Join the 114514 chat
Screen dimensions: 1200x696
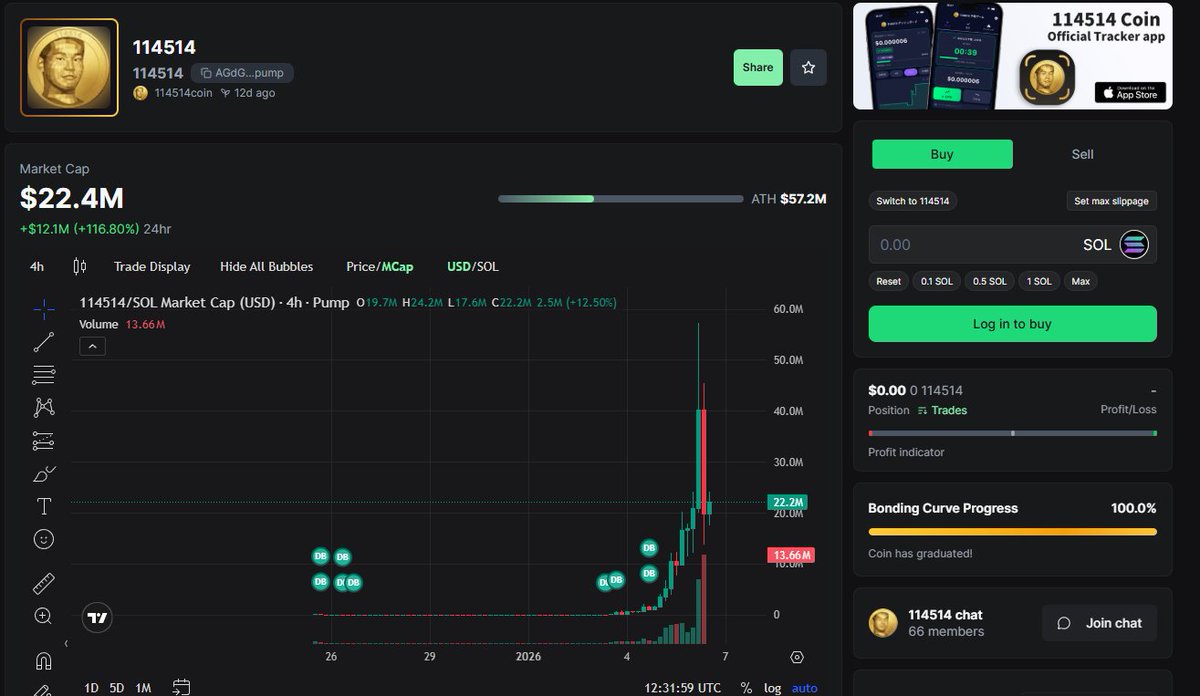tap(1100, 623)
